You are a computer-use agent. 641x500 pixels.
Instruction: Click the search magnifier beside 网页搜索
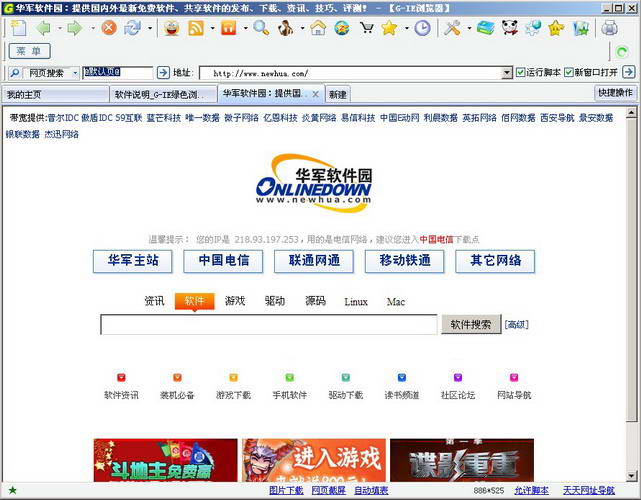click(15, 73)
